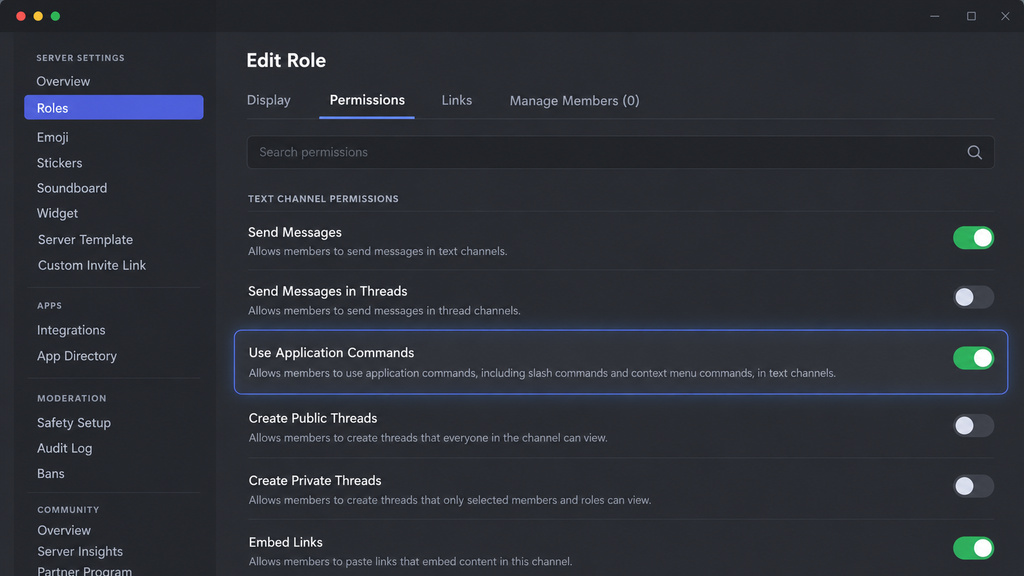View the Audit Log
The width and height of the screenshot is (1024, 576).
65,448
